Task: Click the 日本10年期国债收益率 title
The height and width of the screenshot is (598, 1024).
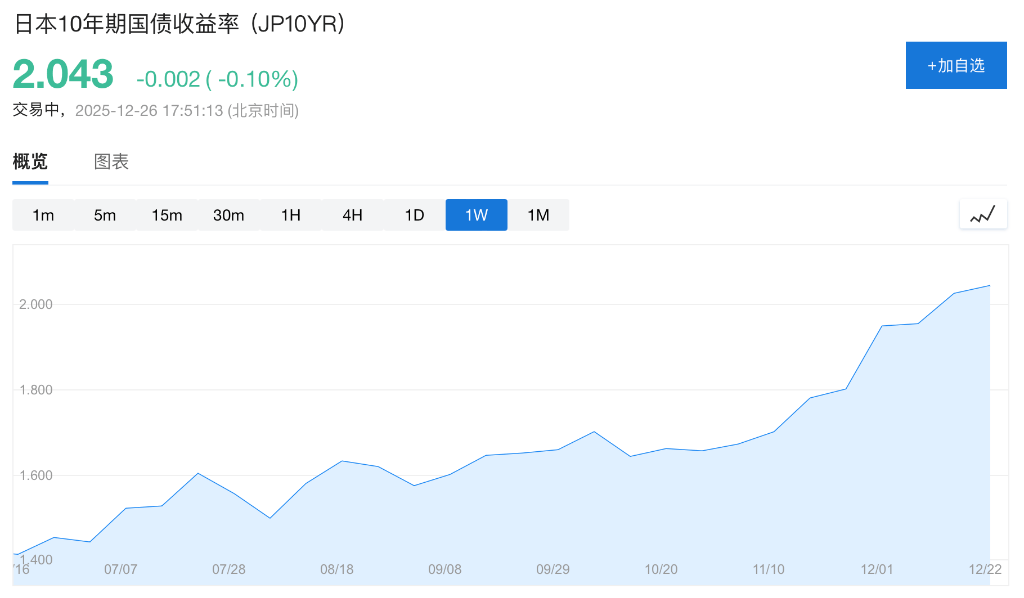Action: point(180,24)
